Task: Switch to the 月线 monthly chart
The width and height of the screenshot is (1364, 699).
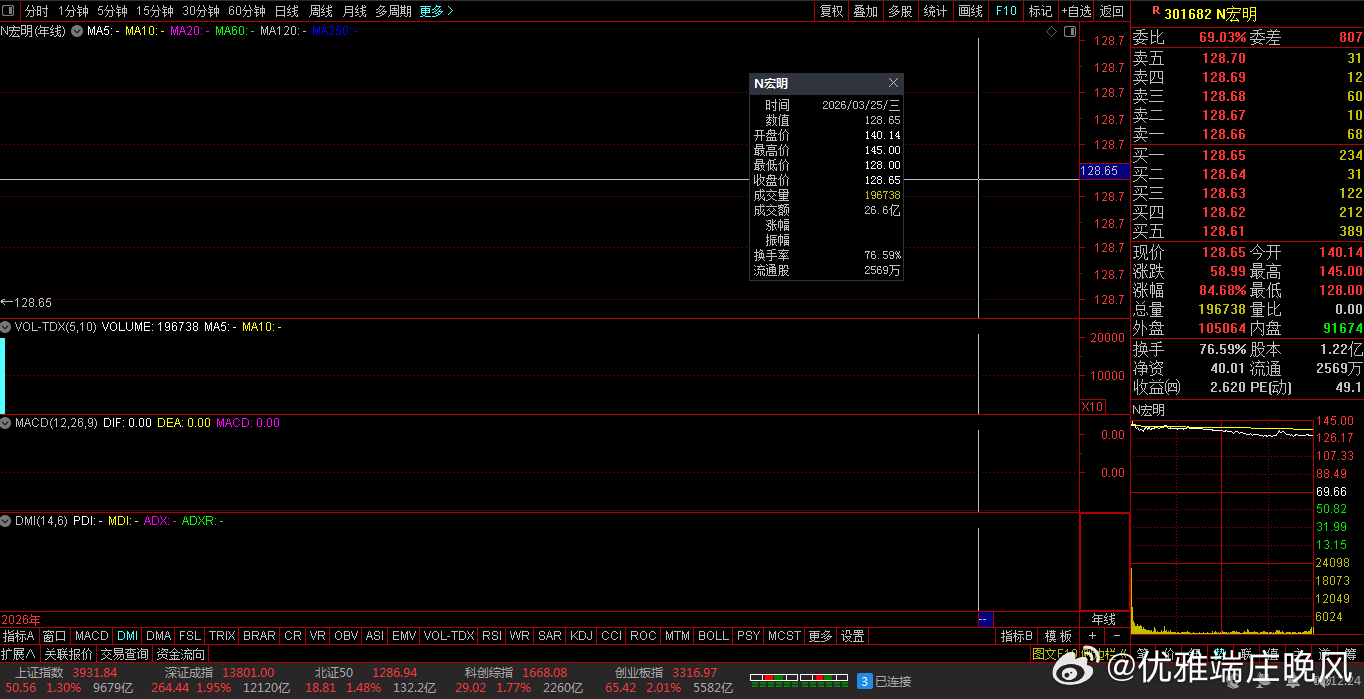Action: coord(354,11)
